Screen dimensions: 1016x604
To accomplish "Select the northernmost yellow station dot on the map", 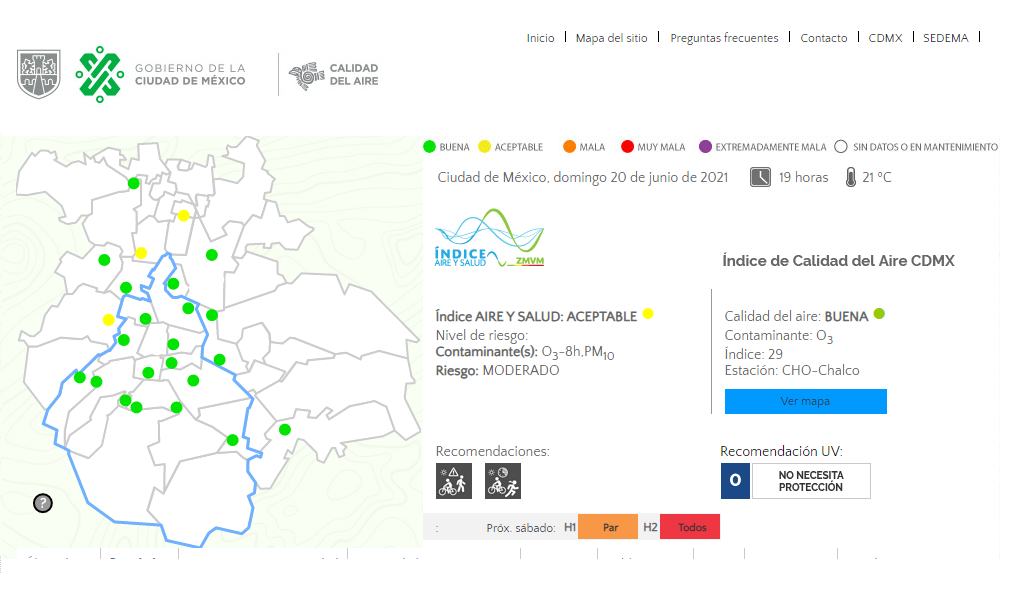I will pos(184,216).
